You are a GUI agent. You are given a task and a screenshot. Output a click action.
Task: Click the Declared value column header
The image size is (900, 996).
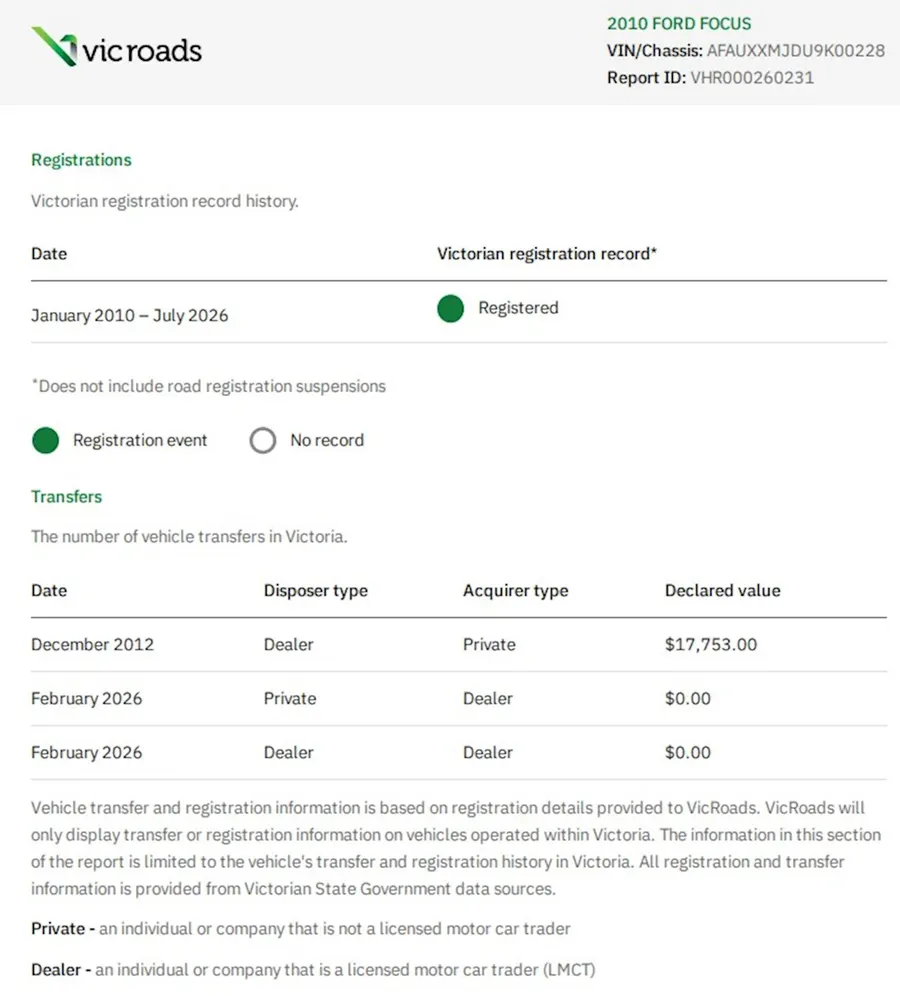click(723, 591)
